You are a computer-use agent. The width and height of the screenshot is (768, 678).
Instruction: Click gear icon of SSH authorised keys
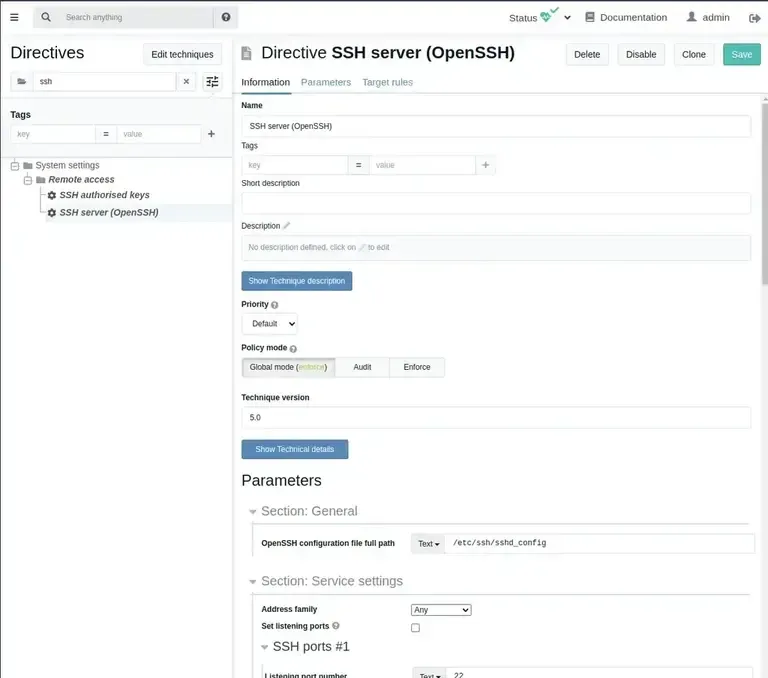(x=52, y=195)
